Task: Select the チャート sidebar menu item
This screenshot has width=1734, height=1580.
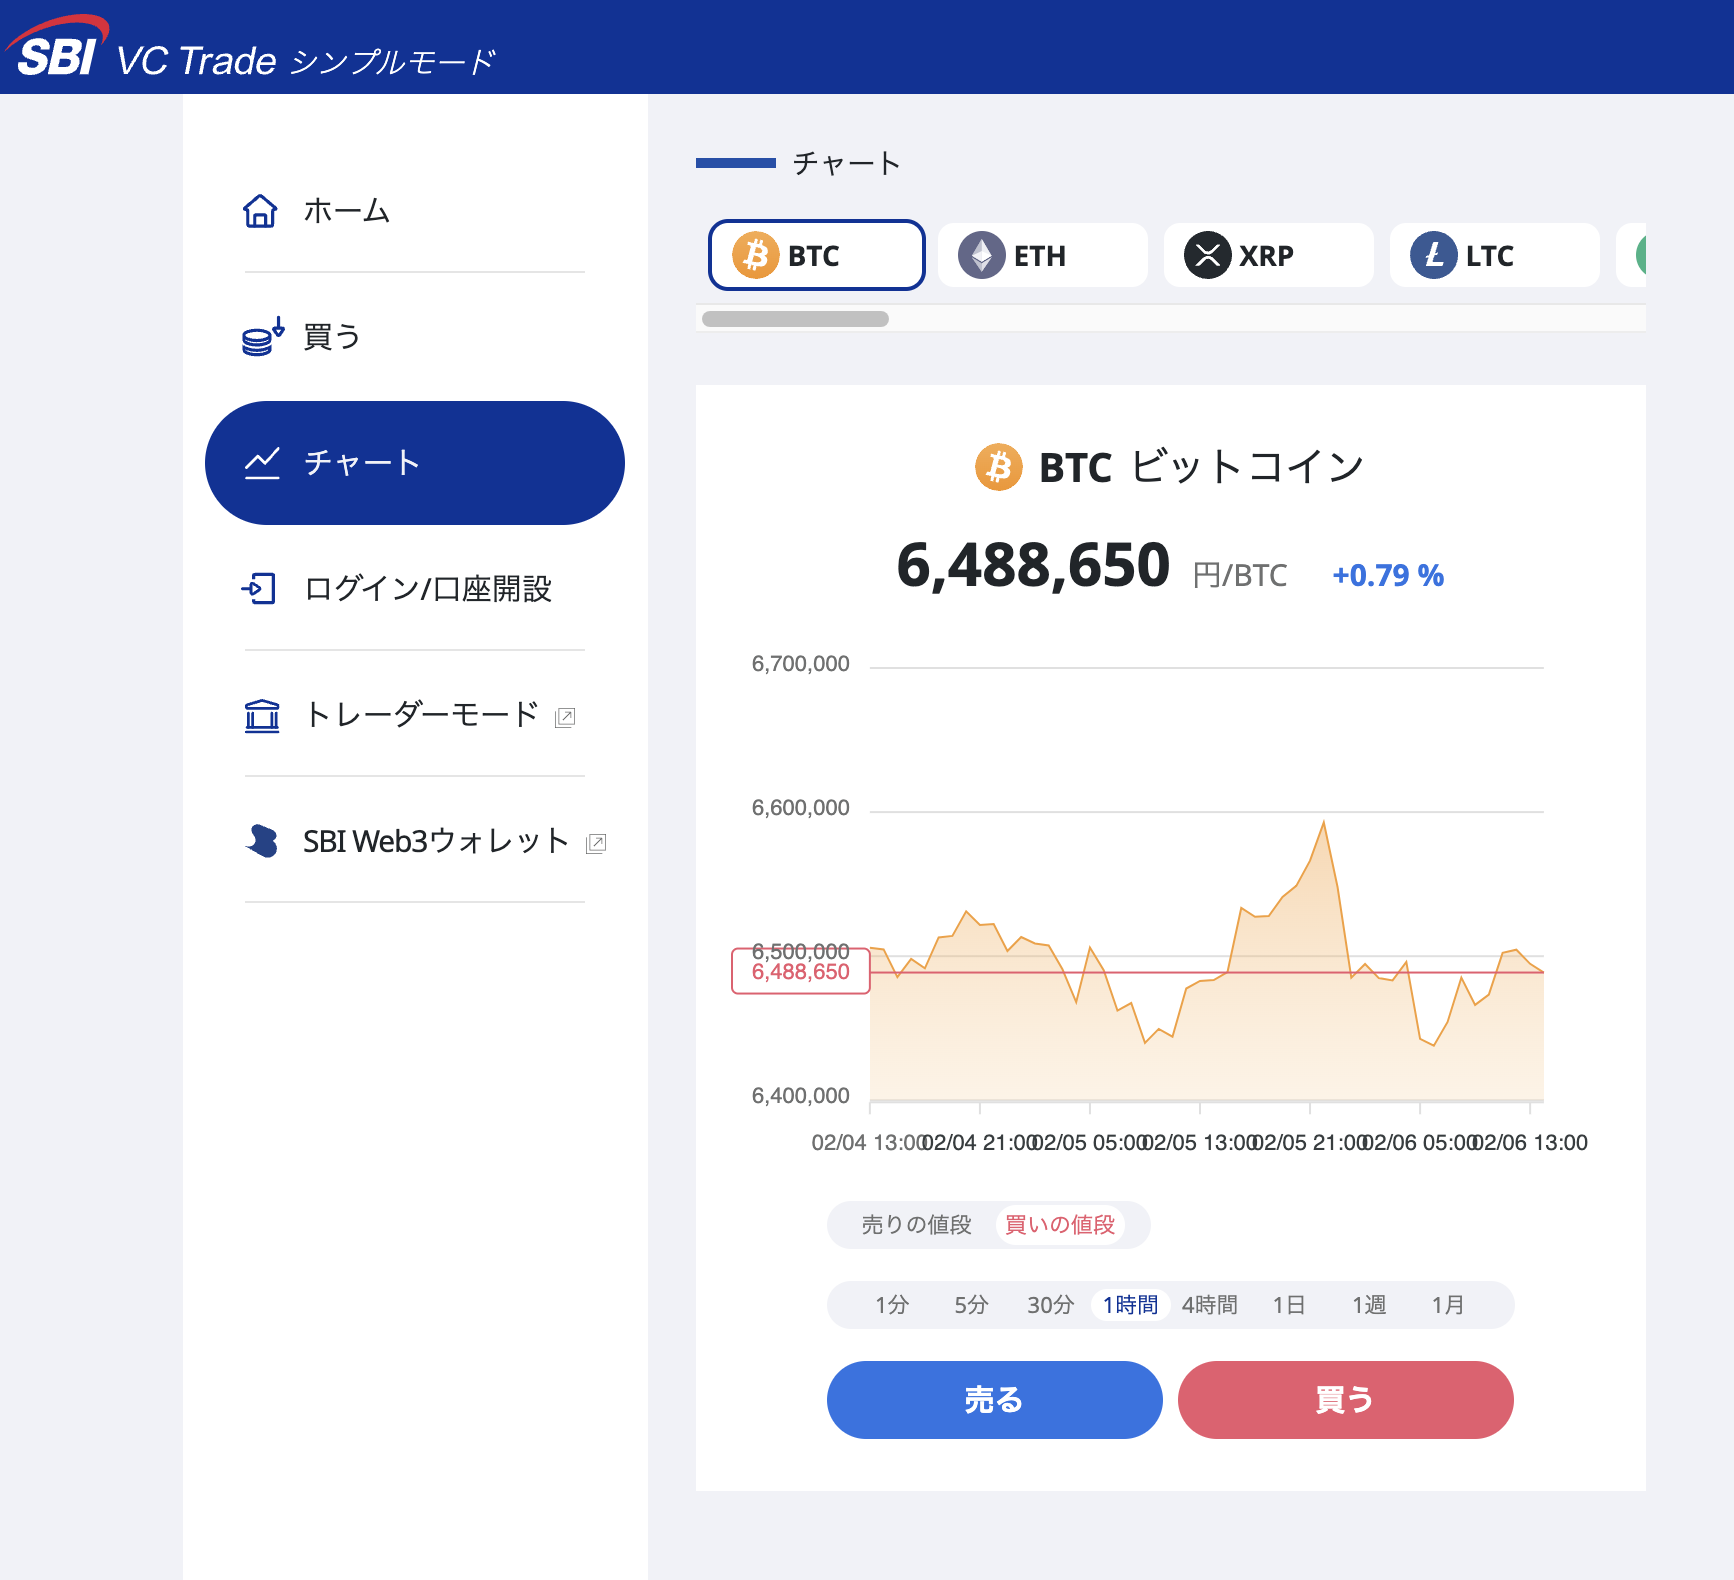Action: pos(415,463)
